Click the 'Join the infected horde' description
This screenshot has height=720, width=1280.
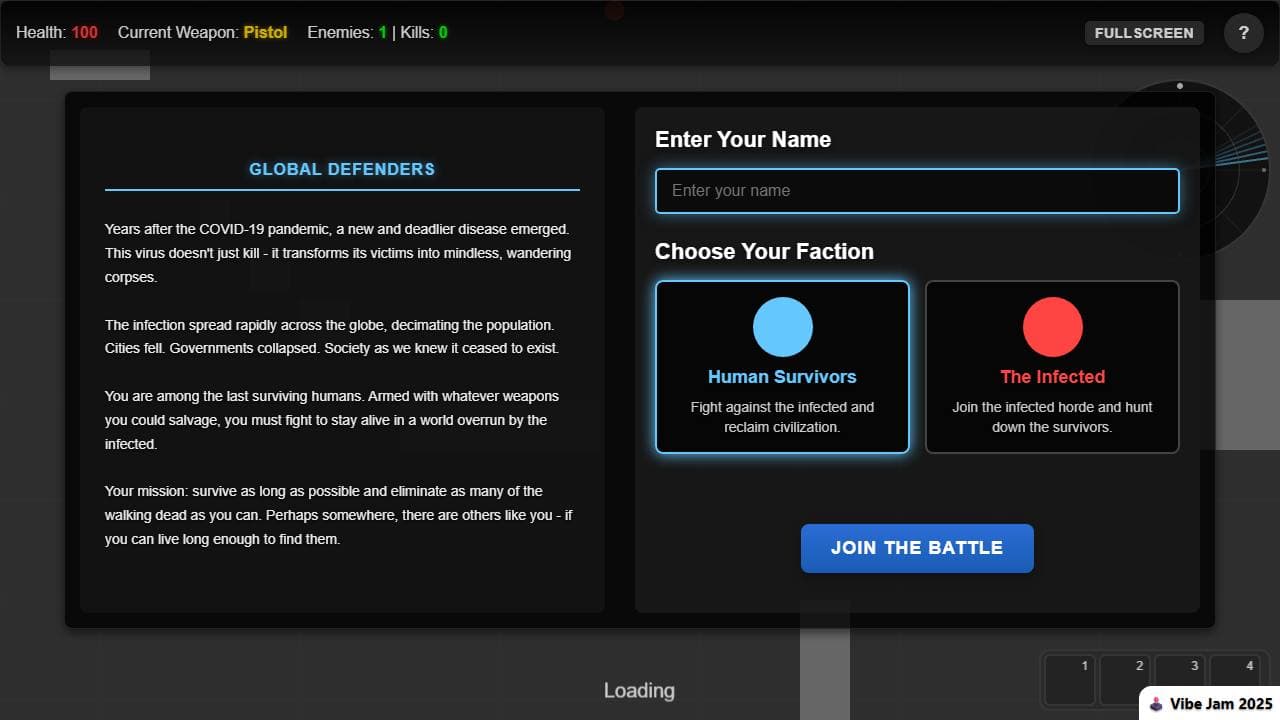point(1052,417)
